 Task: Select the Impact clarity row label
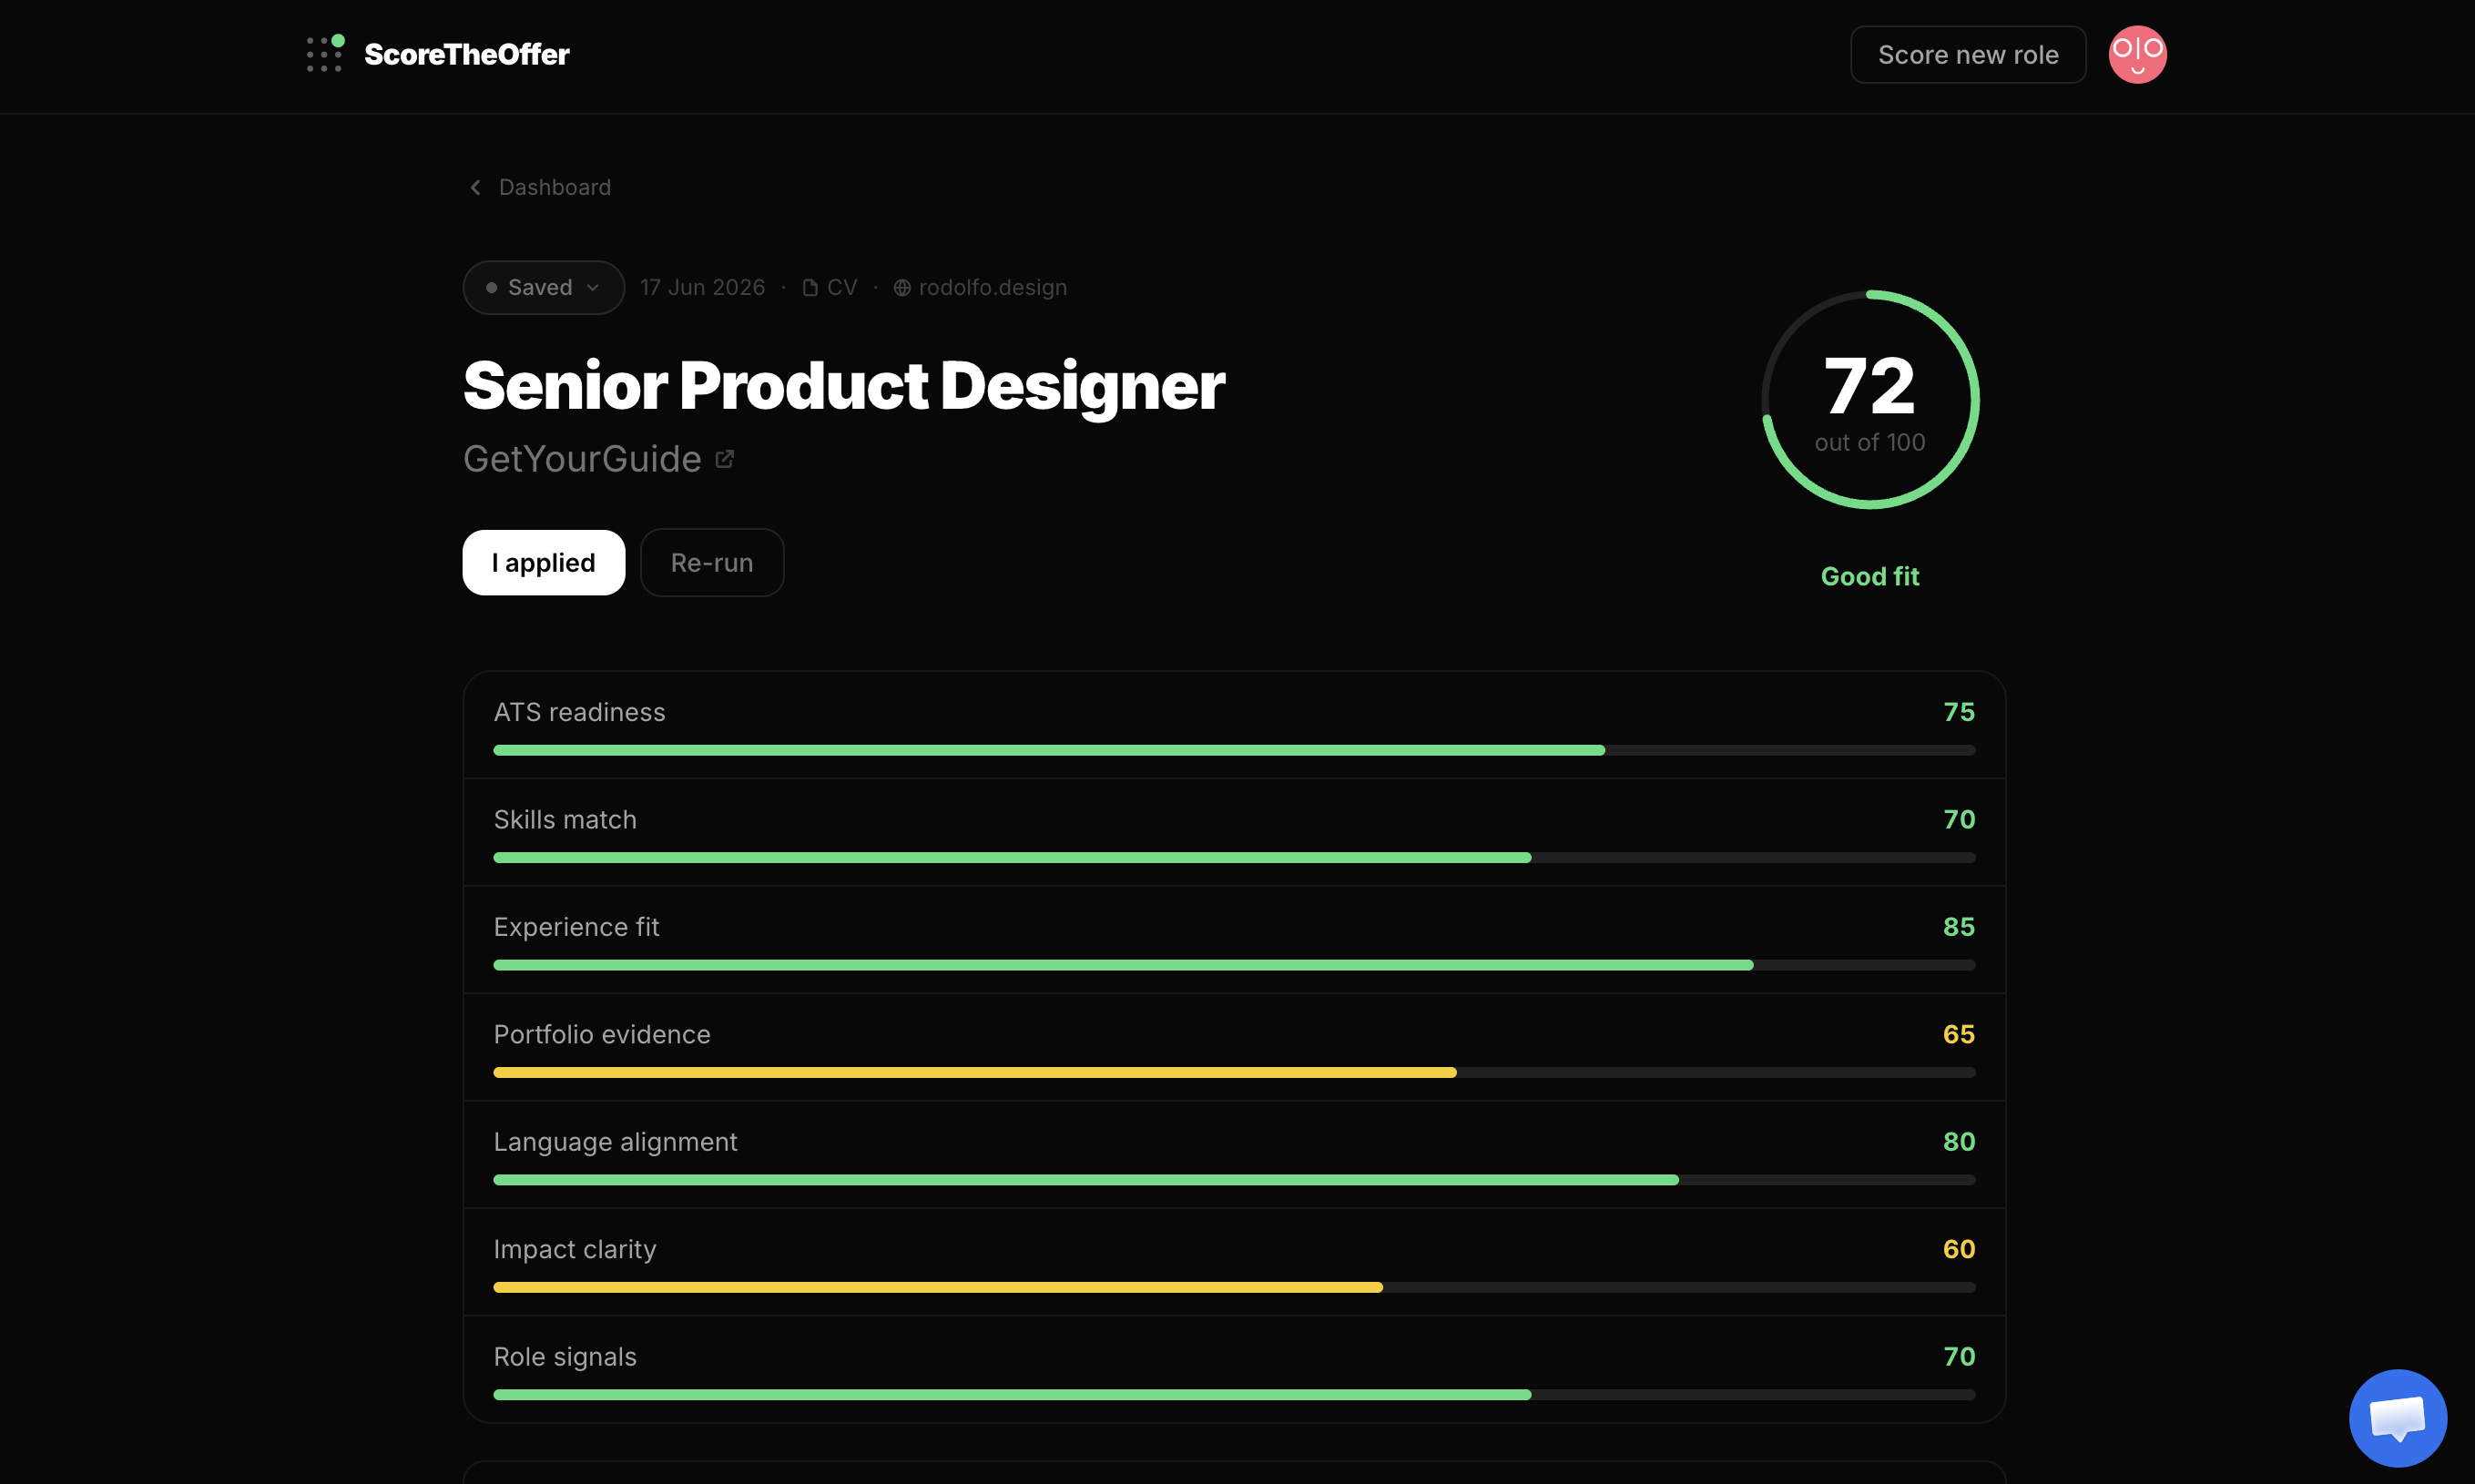(x=575, y=1249)
